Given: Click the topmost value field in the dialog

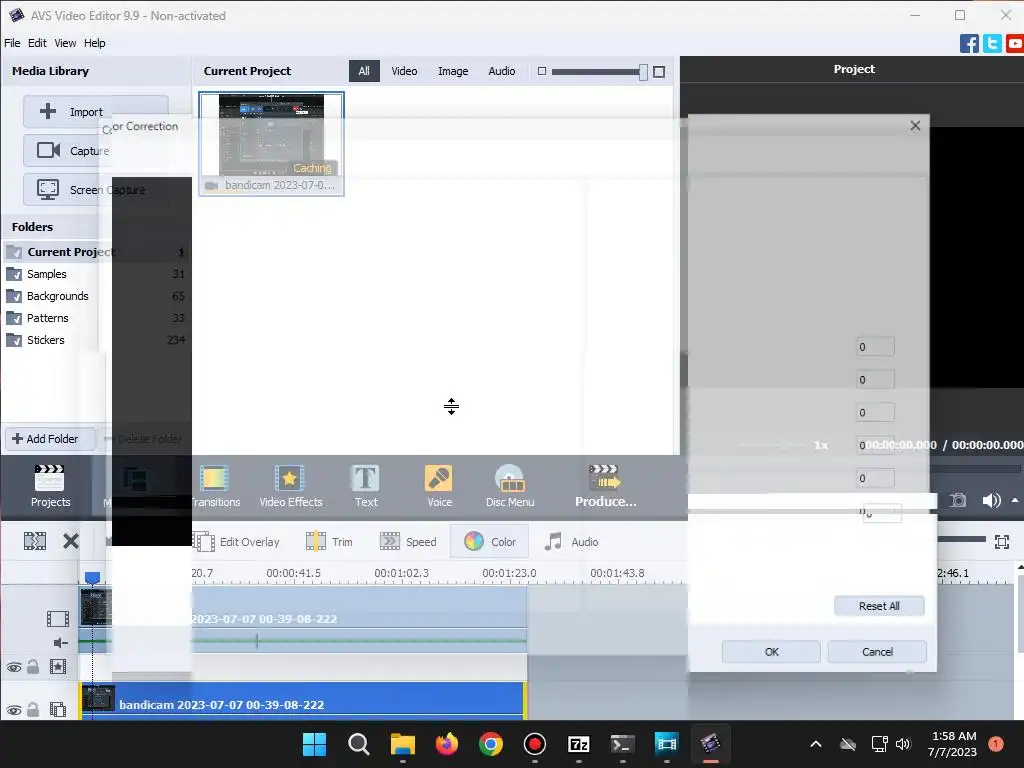Looking at the screenshot, I should (x=875, y=347).
